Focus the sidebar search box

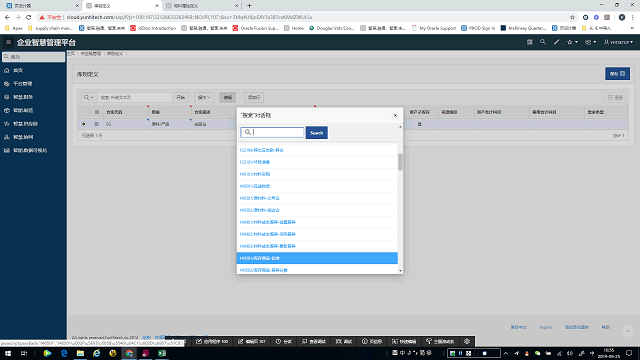33,57
